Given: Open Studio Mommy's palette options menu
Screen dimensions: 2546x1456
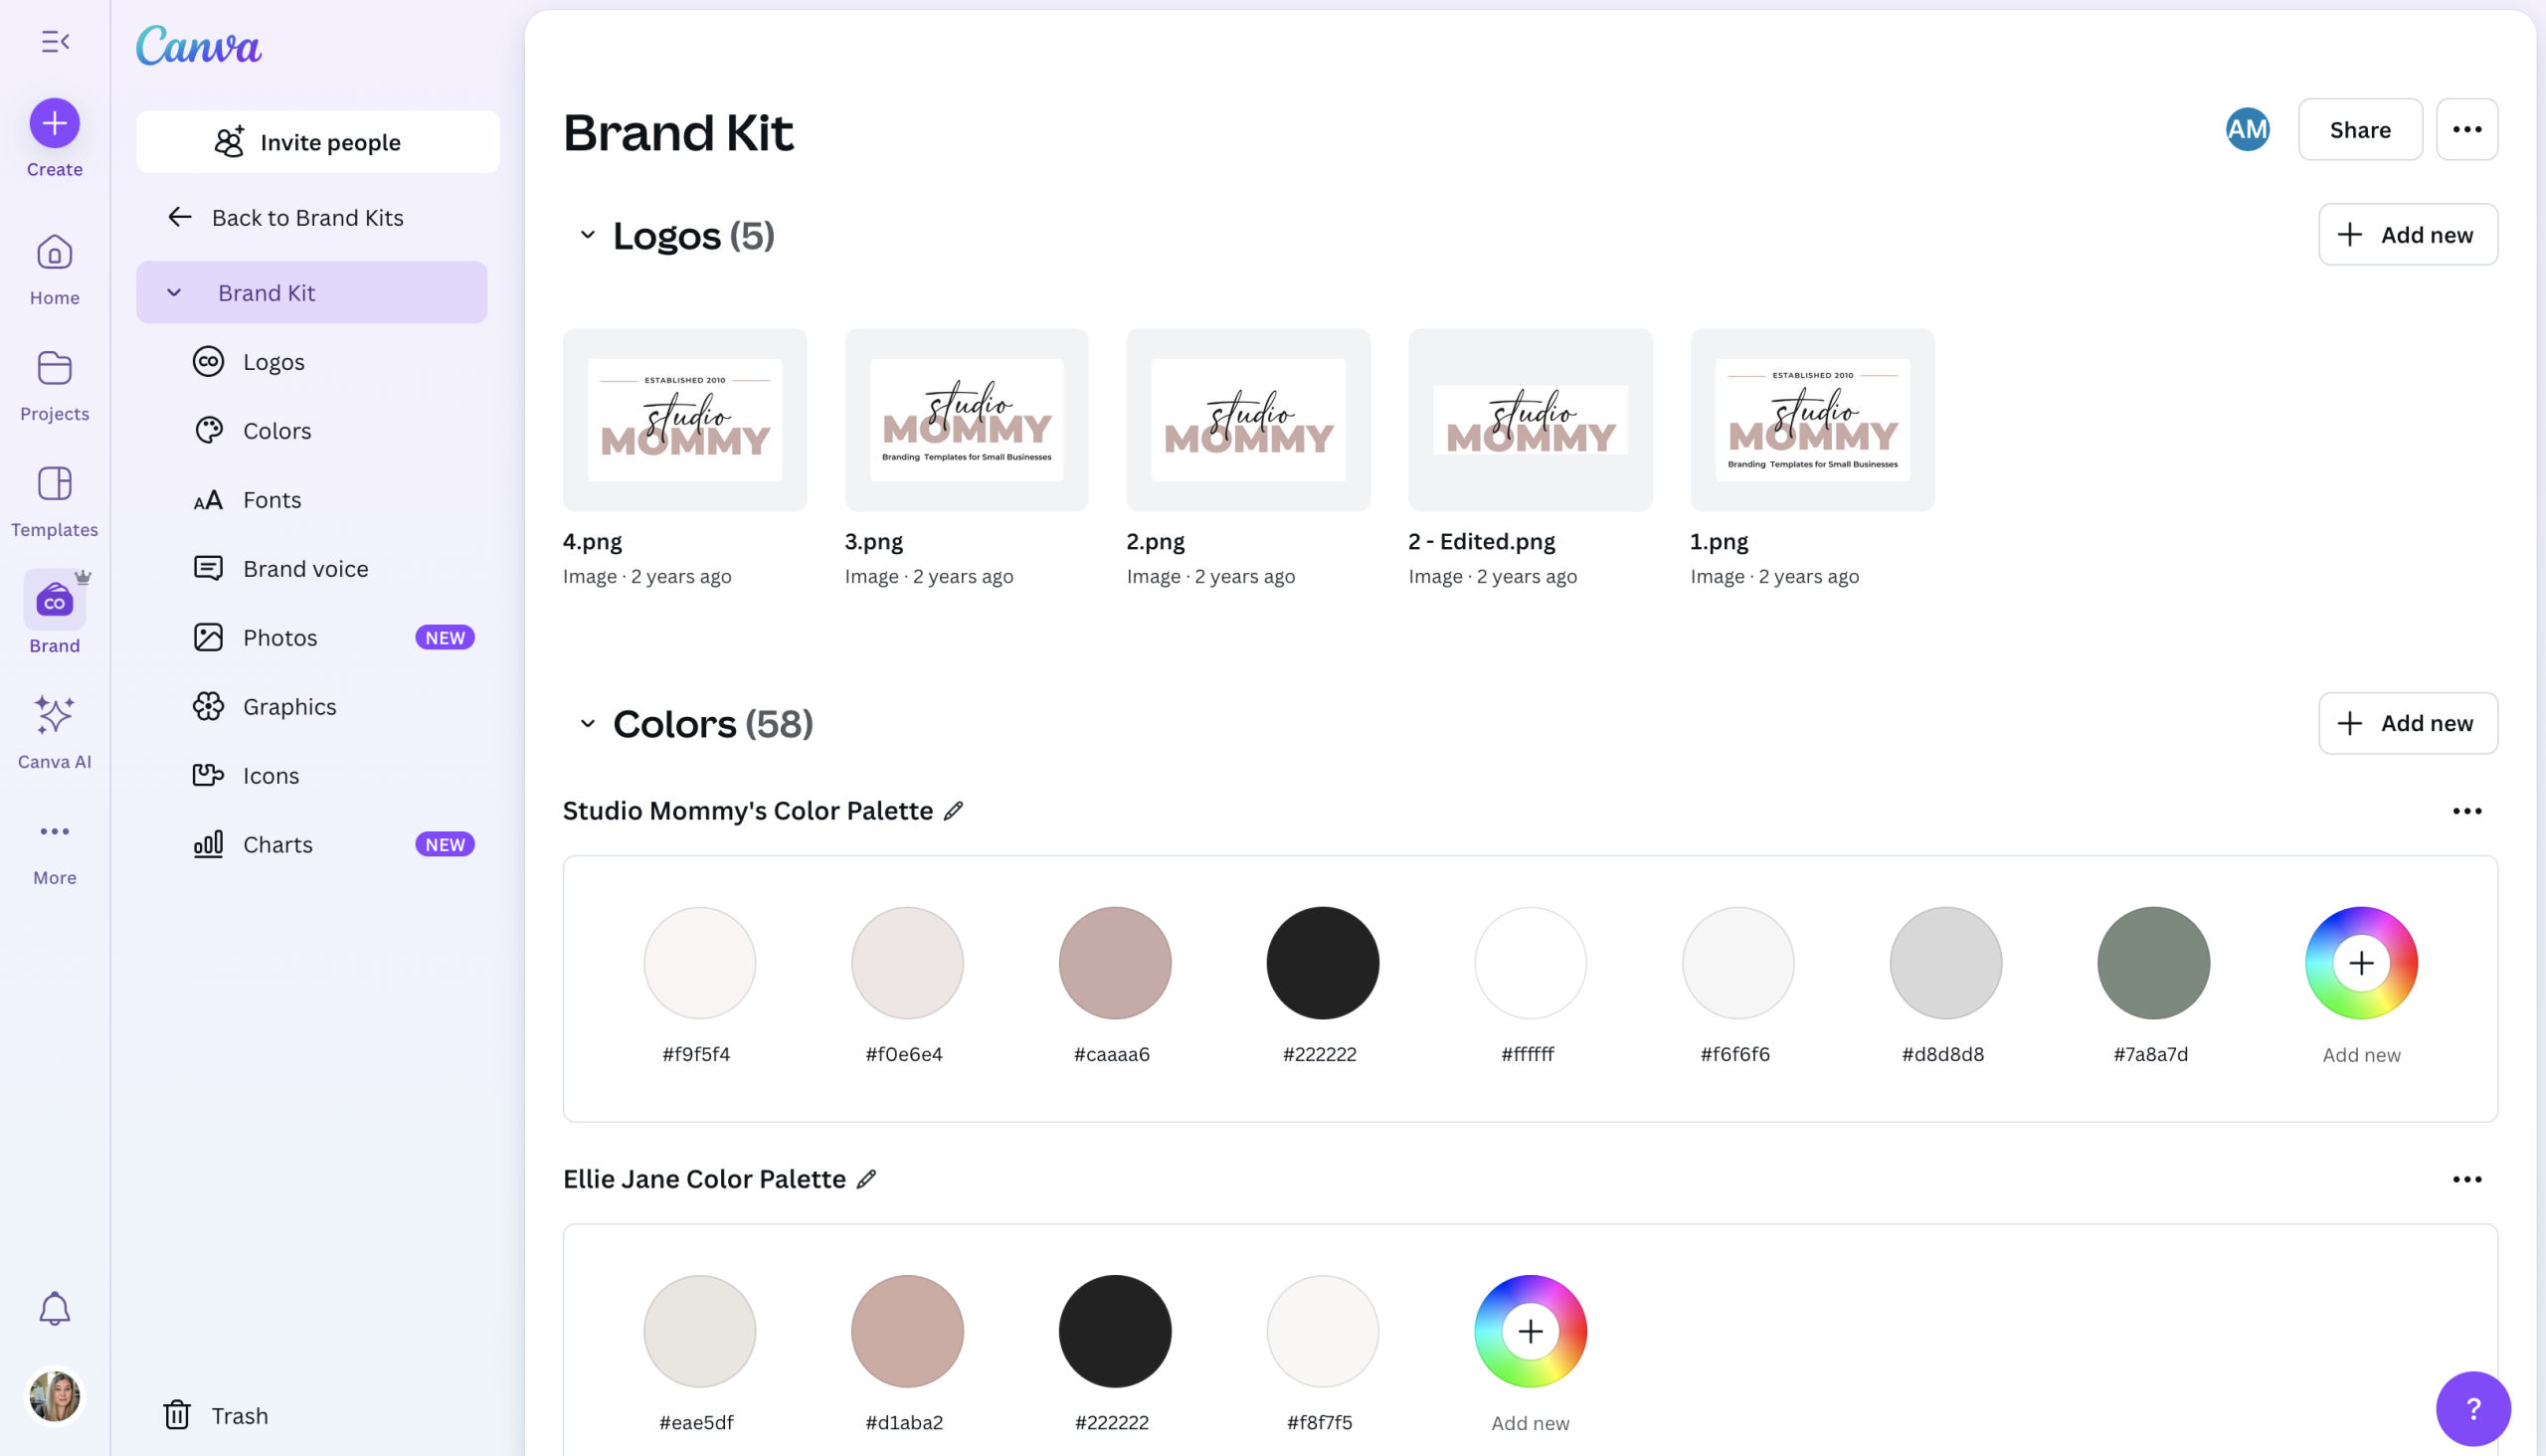Looking at the screenshot, I should pos(2467,811).
